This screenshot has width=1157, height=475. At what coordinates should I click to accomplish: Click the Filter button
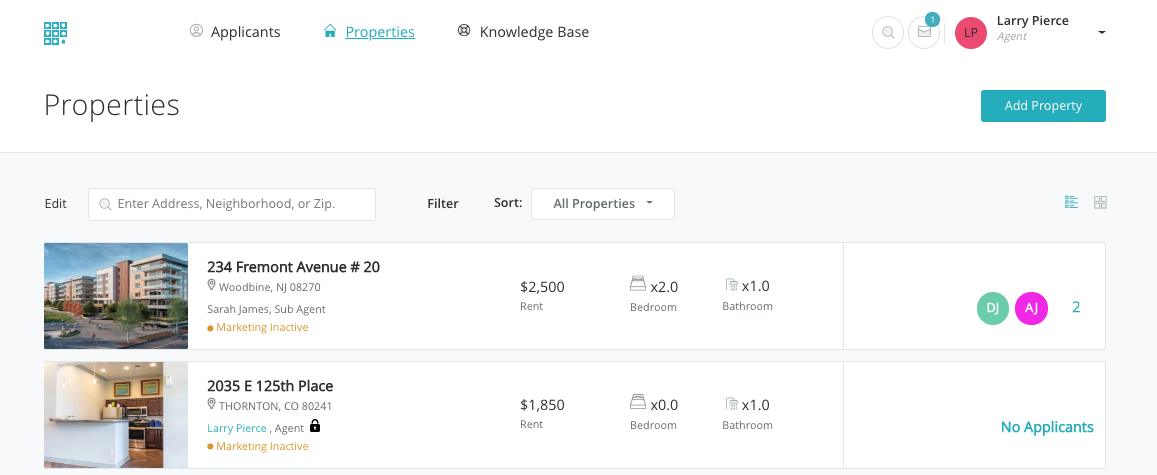coord(443,204)
